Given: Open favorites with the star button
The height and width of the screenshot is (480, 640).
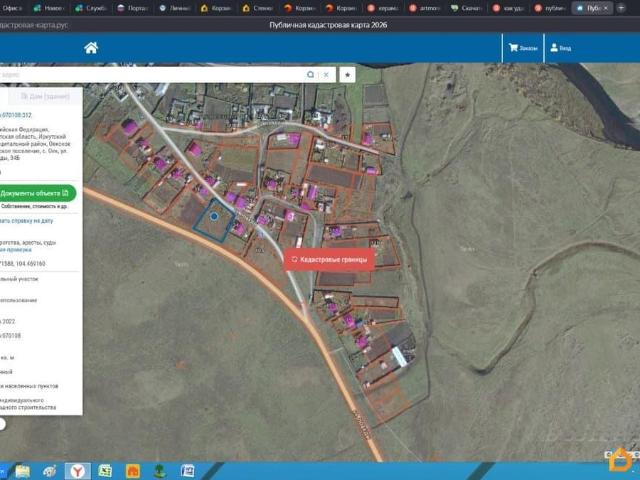Looking at the screenshot, I should coord(347,75).
